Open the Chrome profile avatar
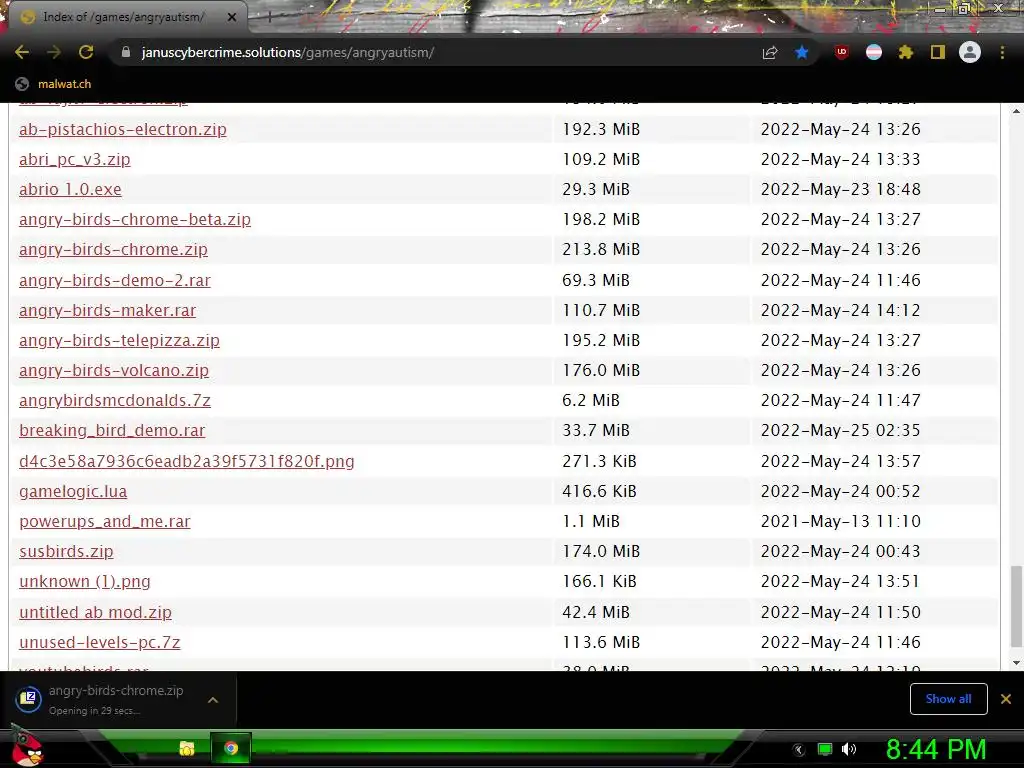This screenshot has height=768, width=1024. pos(970,52)
